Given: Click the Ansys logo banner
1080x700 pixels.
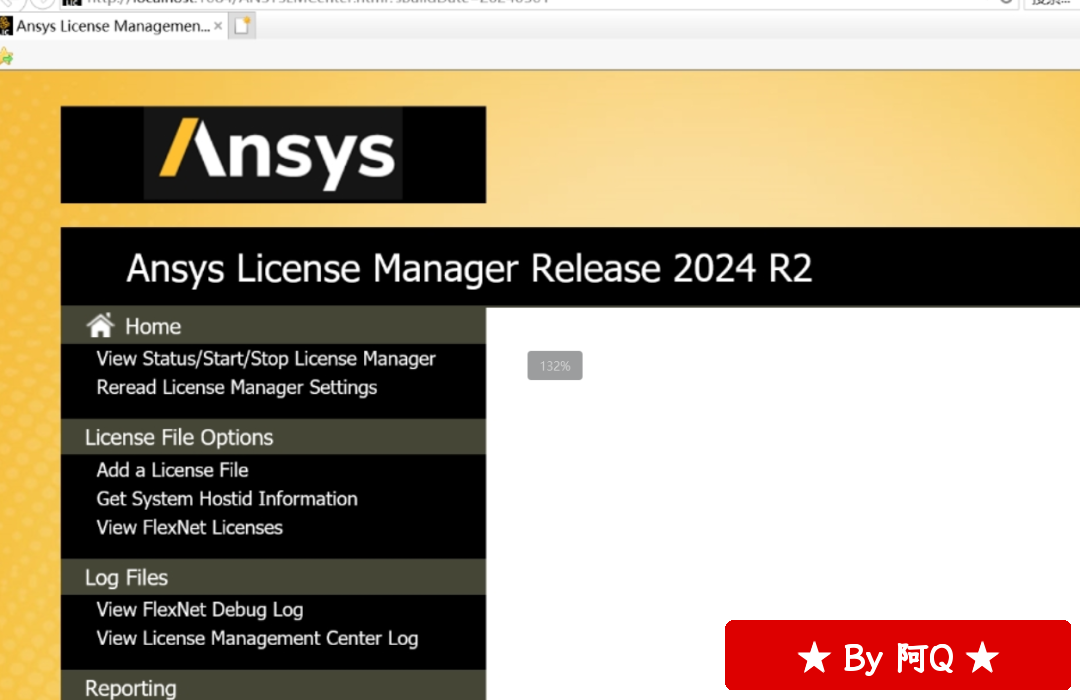Looking at the screenshot, I should click(x=273, y=155).
